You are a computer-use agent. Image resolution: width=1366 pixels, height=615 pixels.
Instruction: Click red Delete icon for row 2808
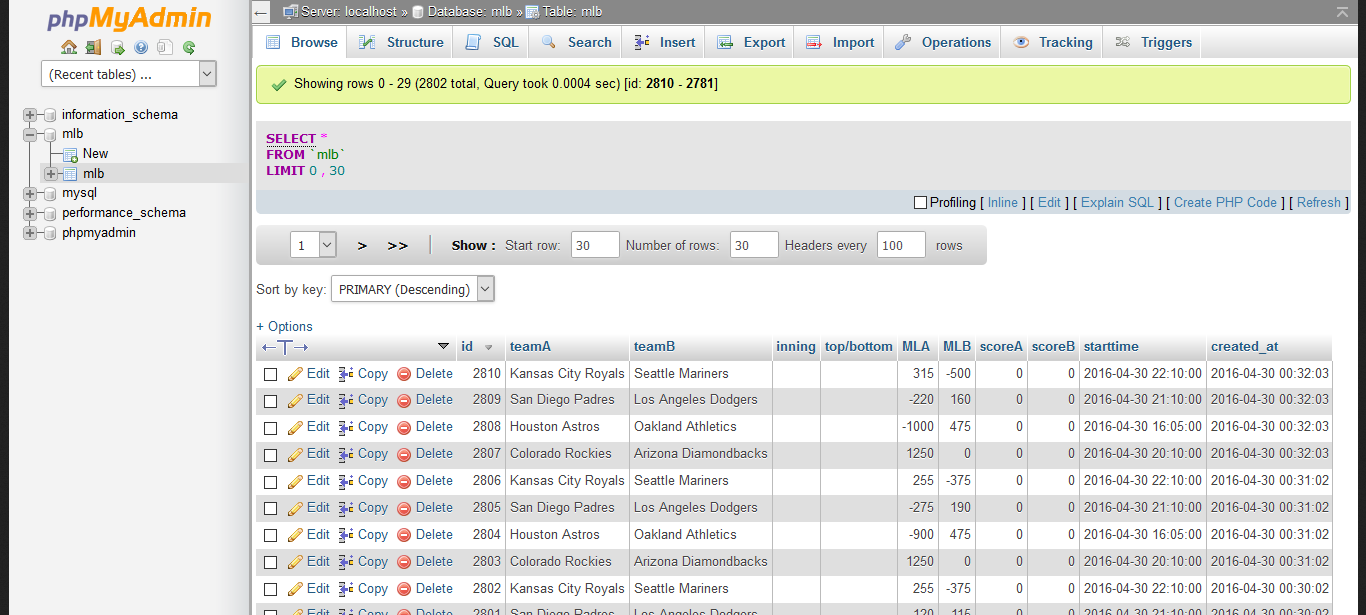click(x=404, y=428)
